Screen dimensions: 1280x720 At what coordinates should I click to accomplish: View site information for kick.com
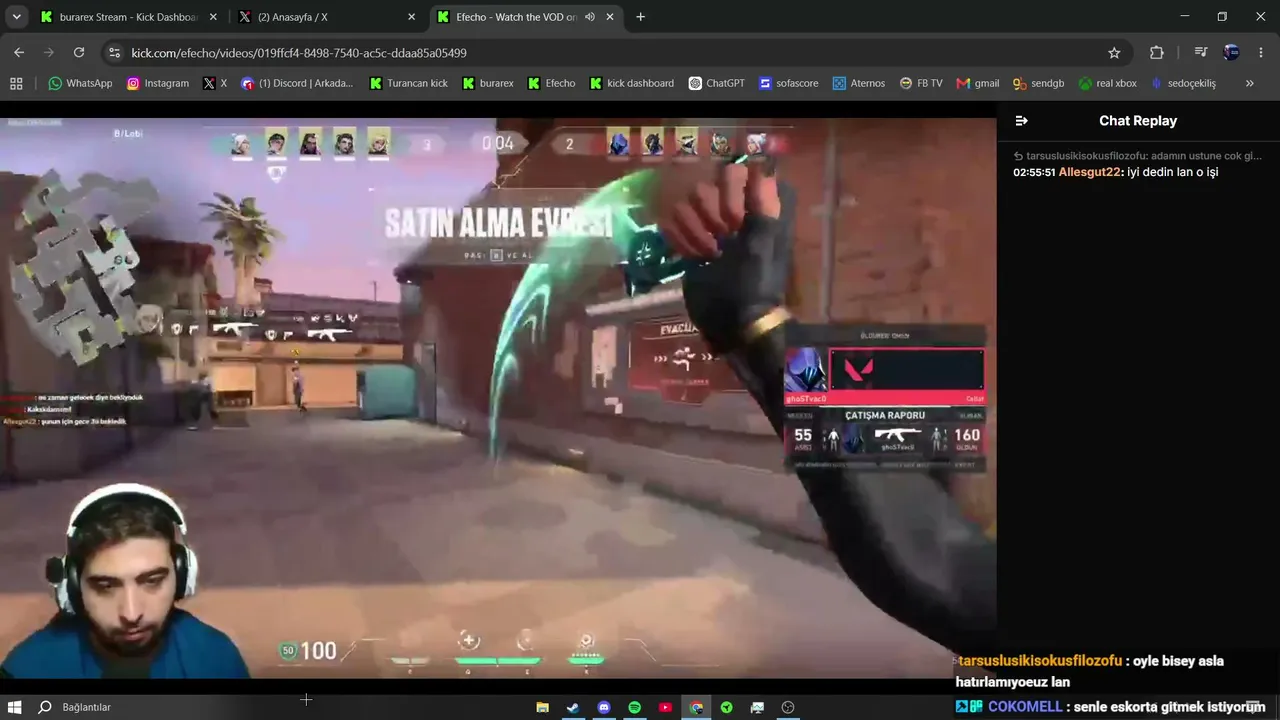pos(114,52)
